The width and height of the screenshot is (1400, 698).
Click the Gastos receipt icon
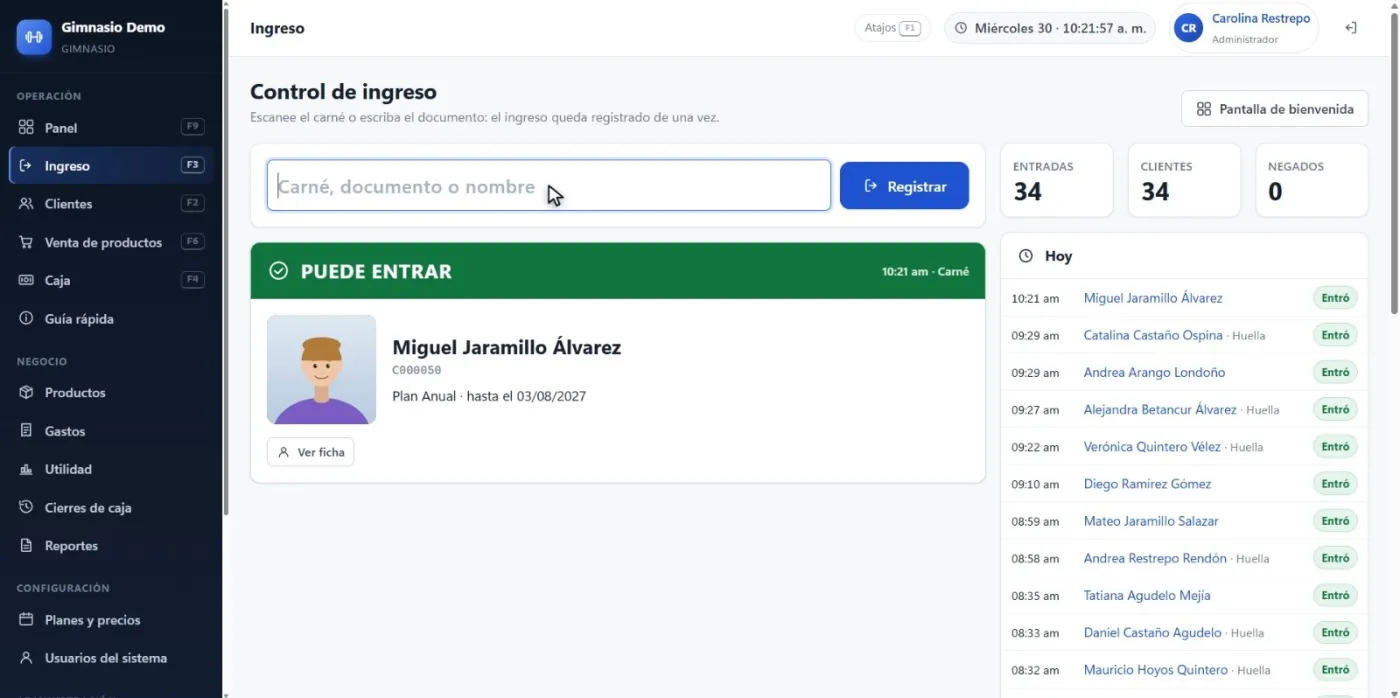(26, 431)
